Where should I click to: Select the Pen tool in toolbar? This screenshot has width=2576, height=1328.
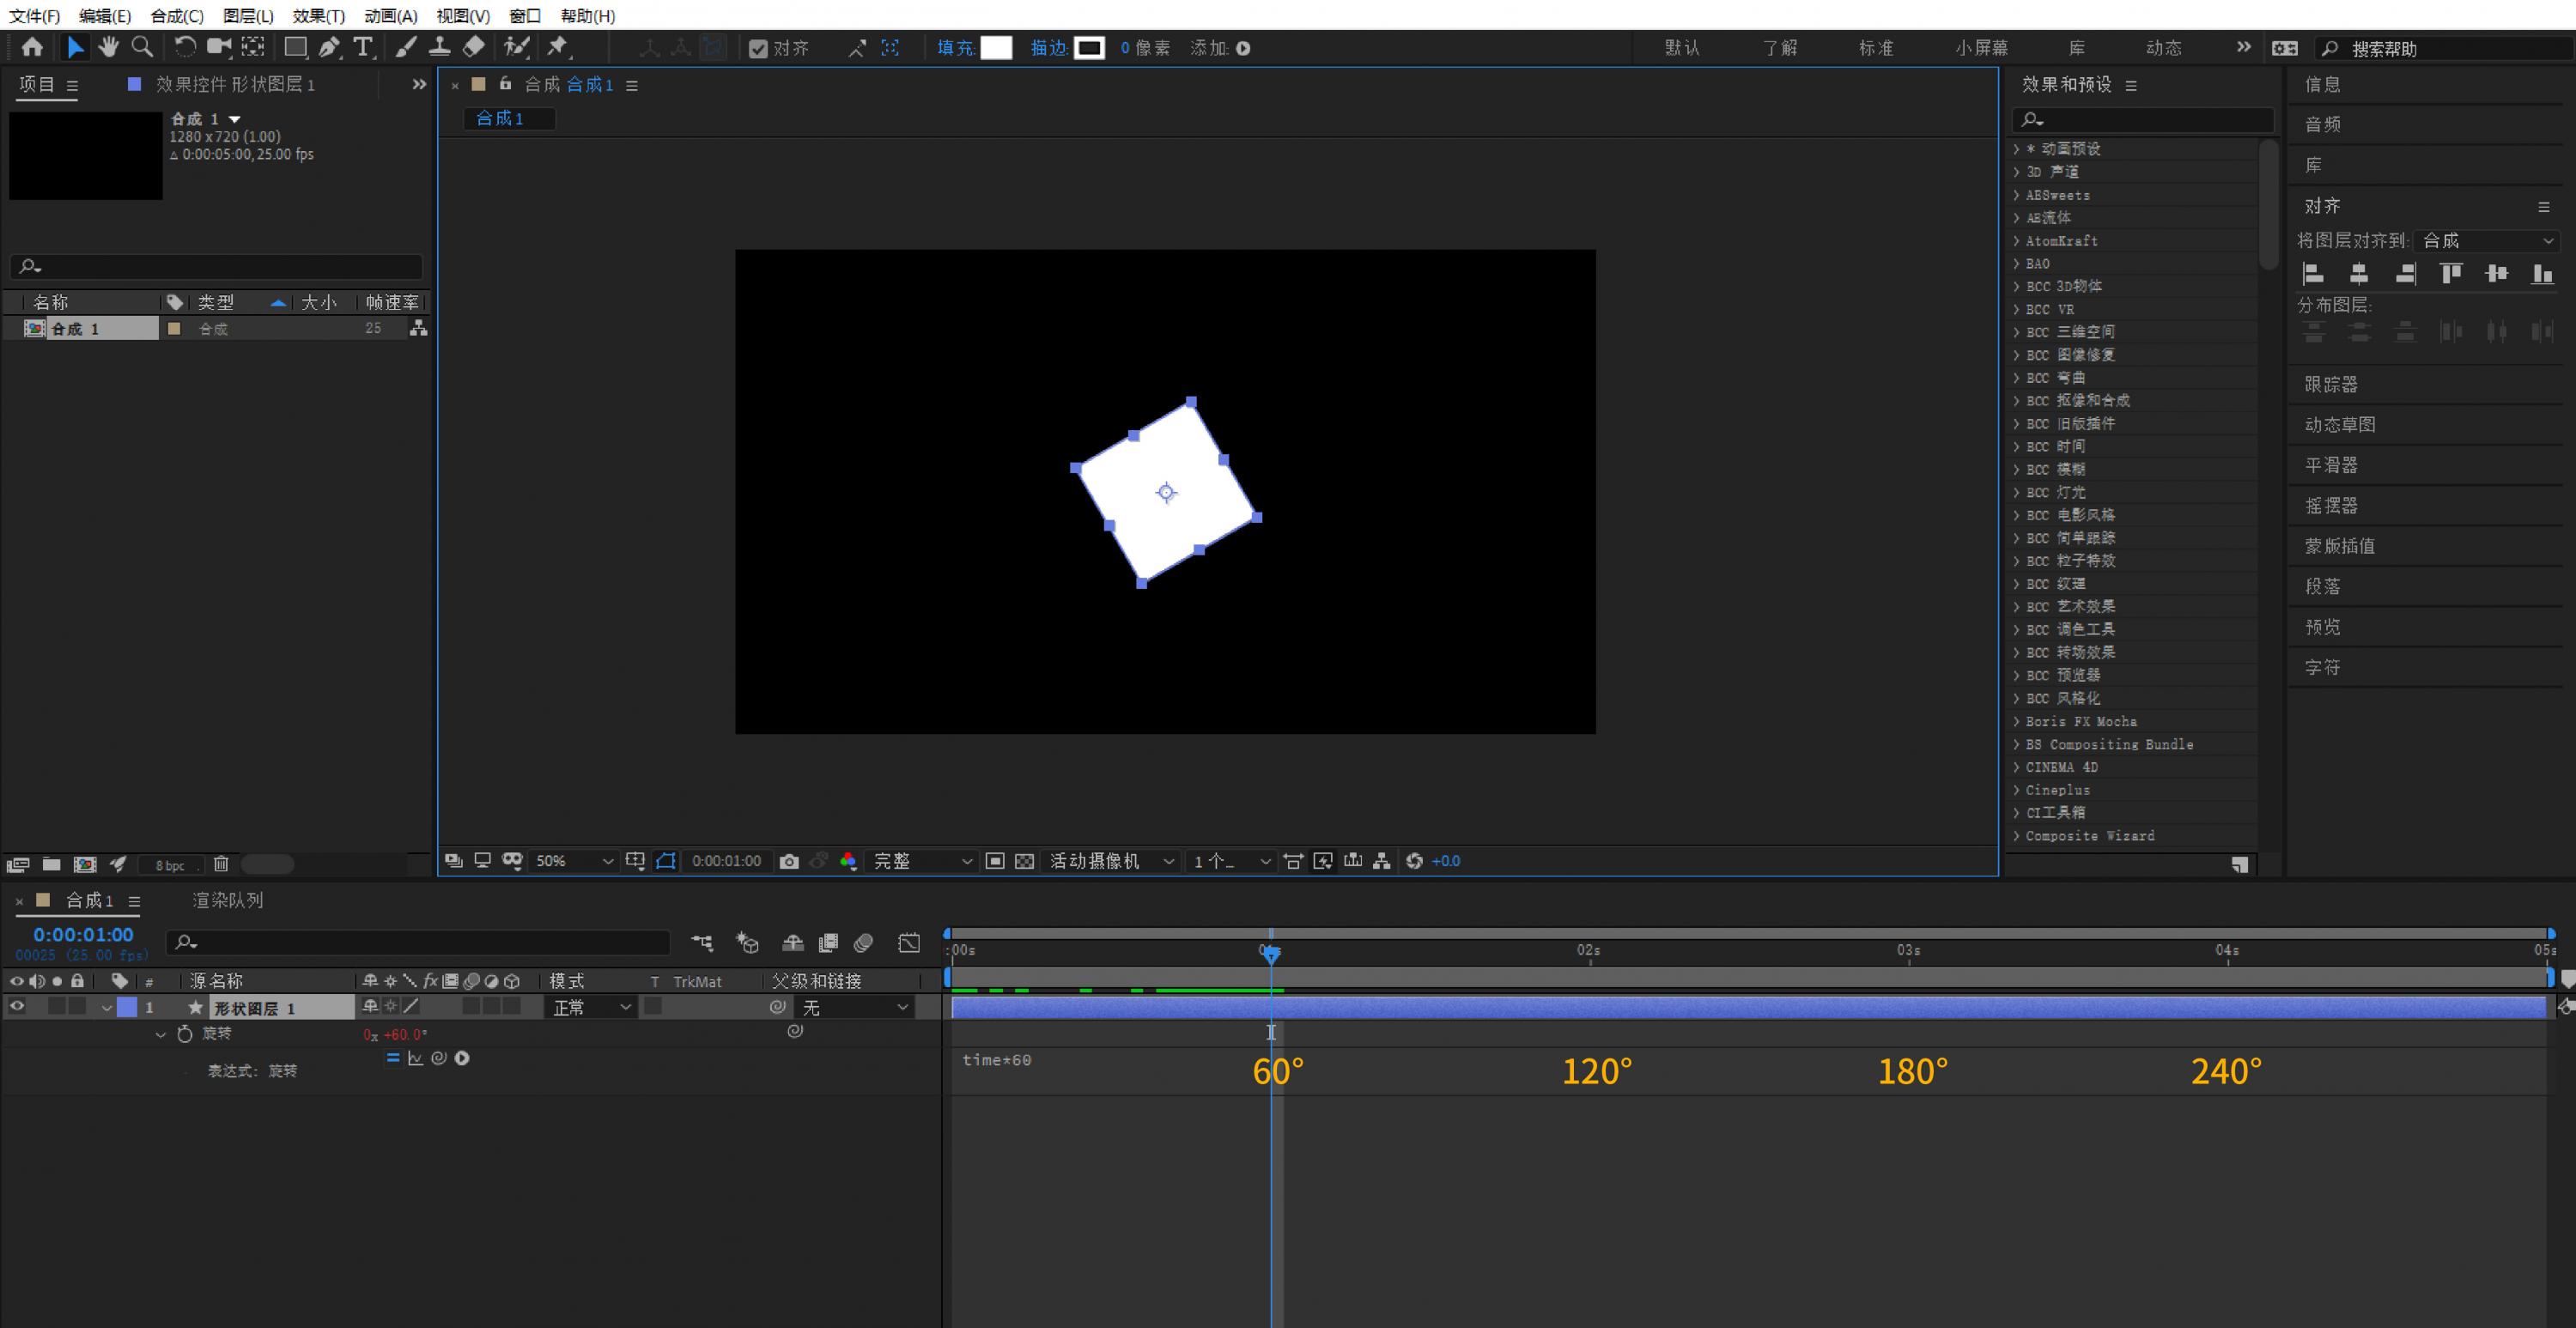pyautogui.click(x=329, y=47)
